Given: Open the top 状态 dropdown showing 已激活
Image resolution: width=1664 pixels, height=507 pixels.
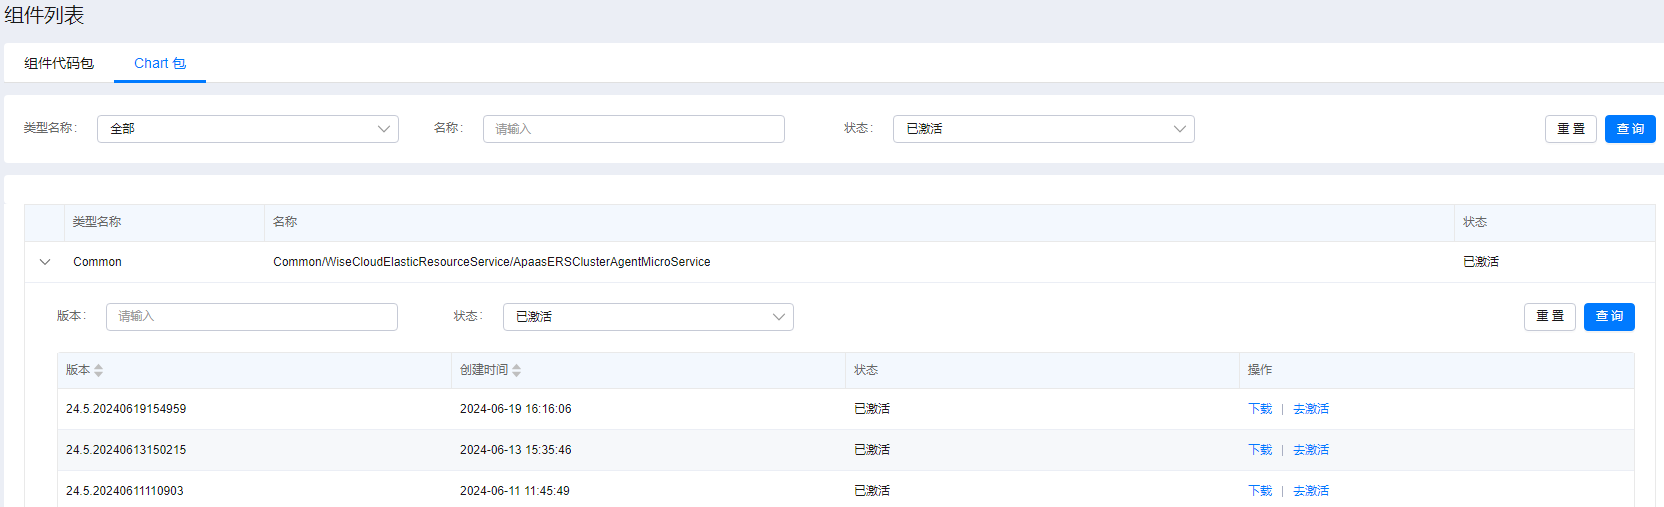Looking at the screenshot, I should pyautogui.click(x=1043, y=129).
